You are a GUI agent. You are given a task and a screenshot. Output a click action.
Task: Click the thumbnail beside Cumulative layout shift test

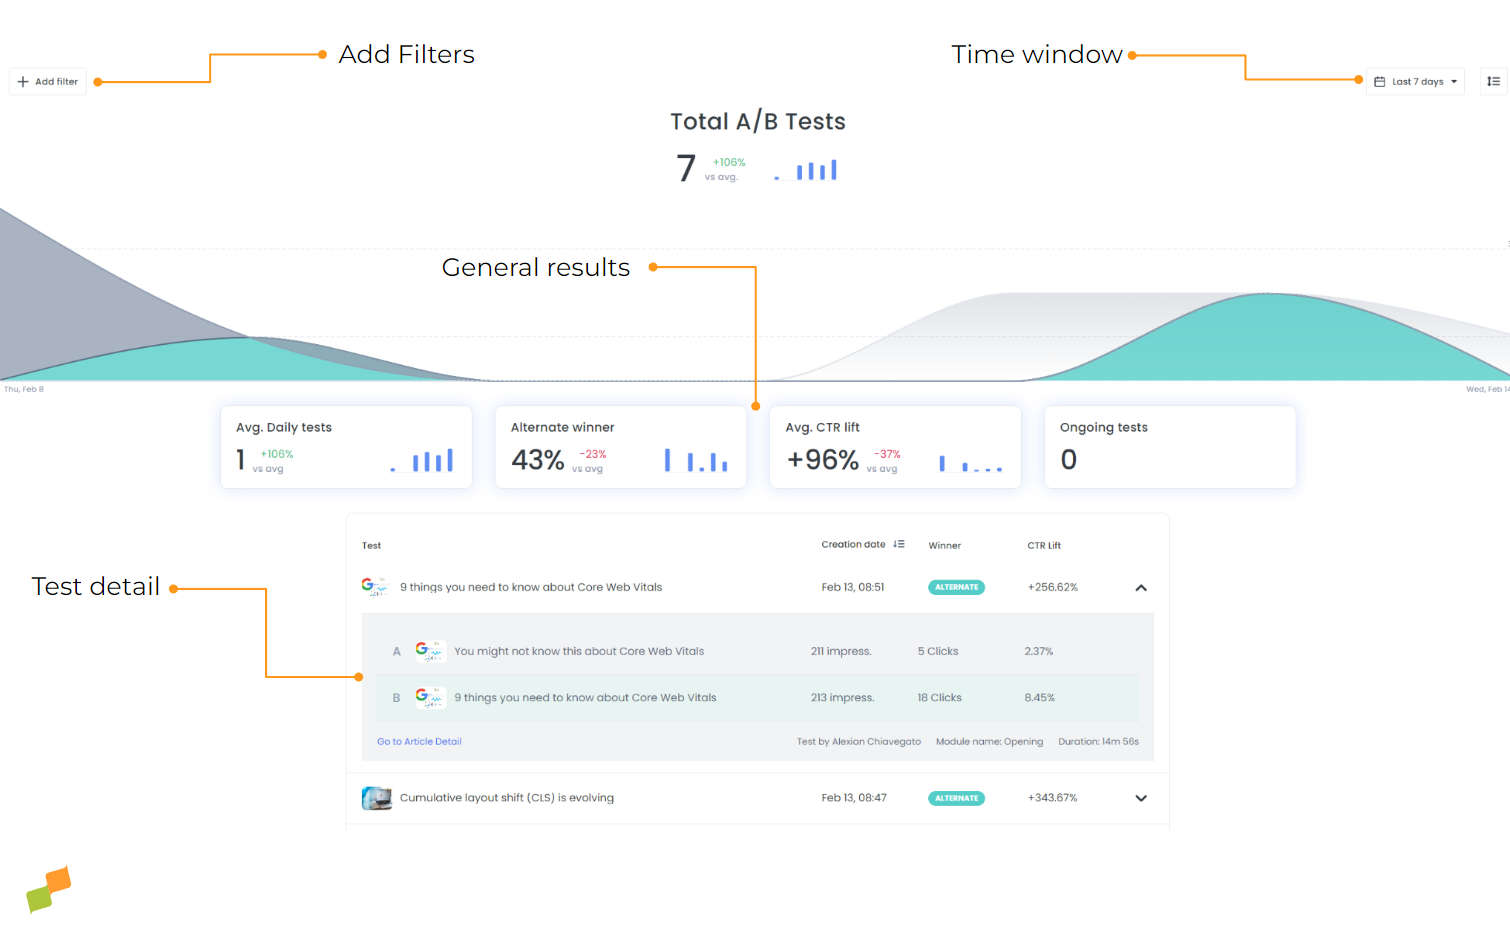pyautogui.click(x=376, y=798)
